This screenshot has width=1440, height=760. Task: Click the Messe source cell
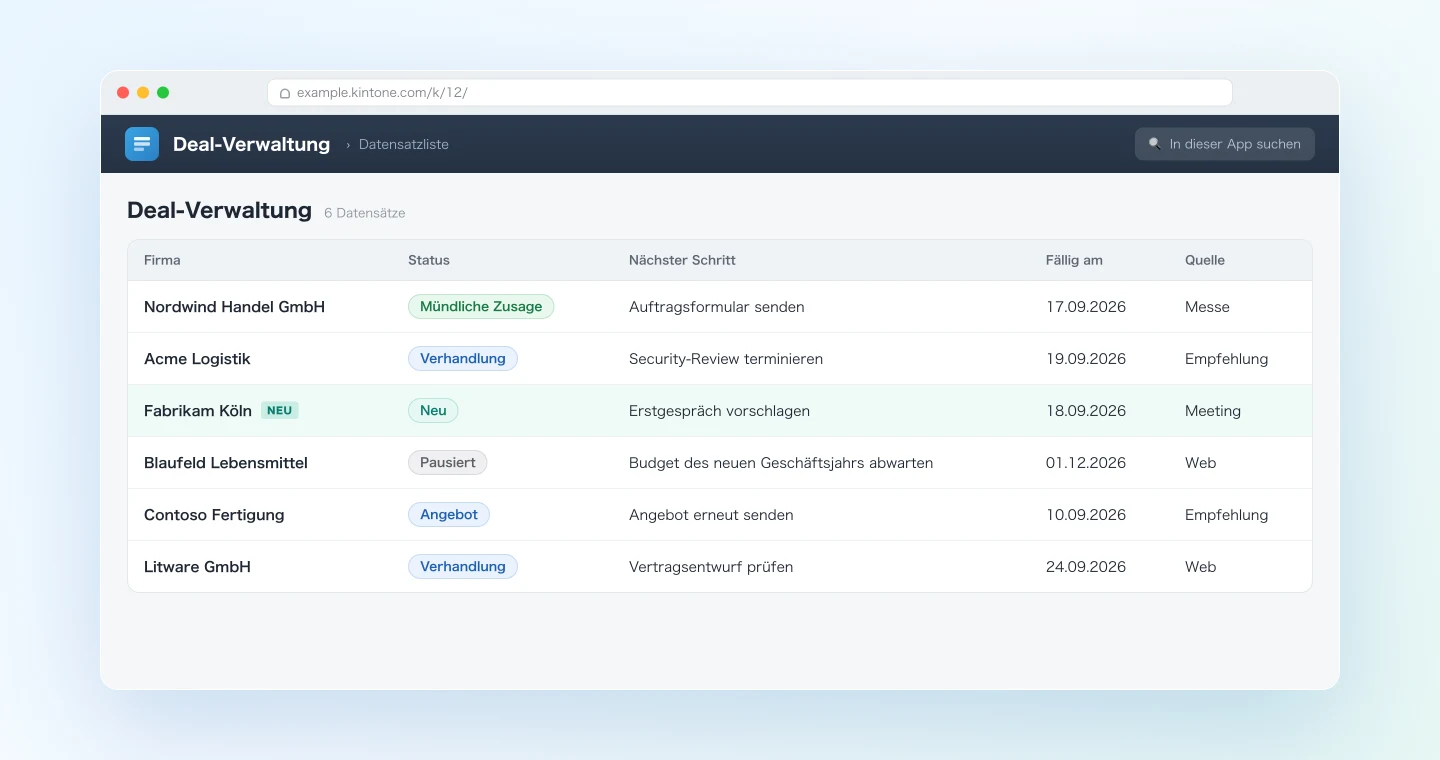[x=1207, y=307]
